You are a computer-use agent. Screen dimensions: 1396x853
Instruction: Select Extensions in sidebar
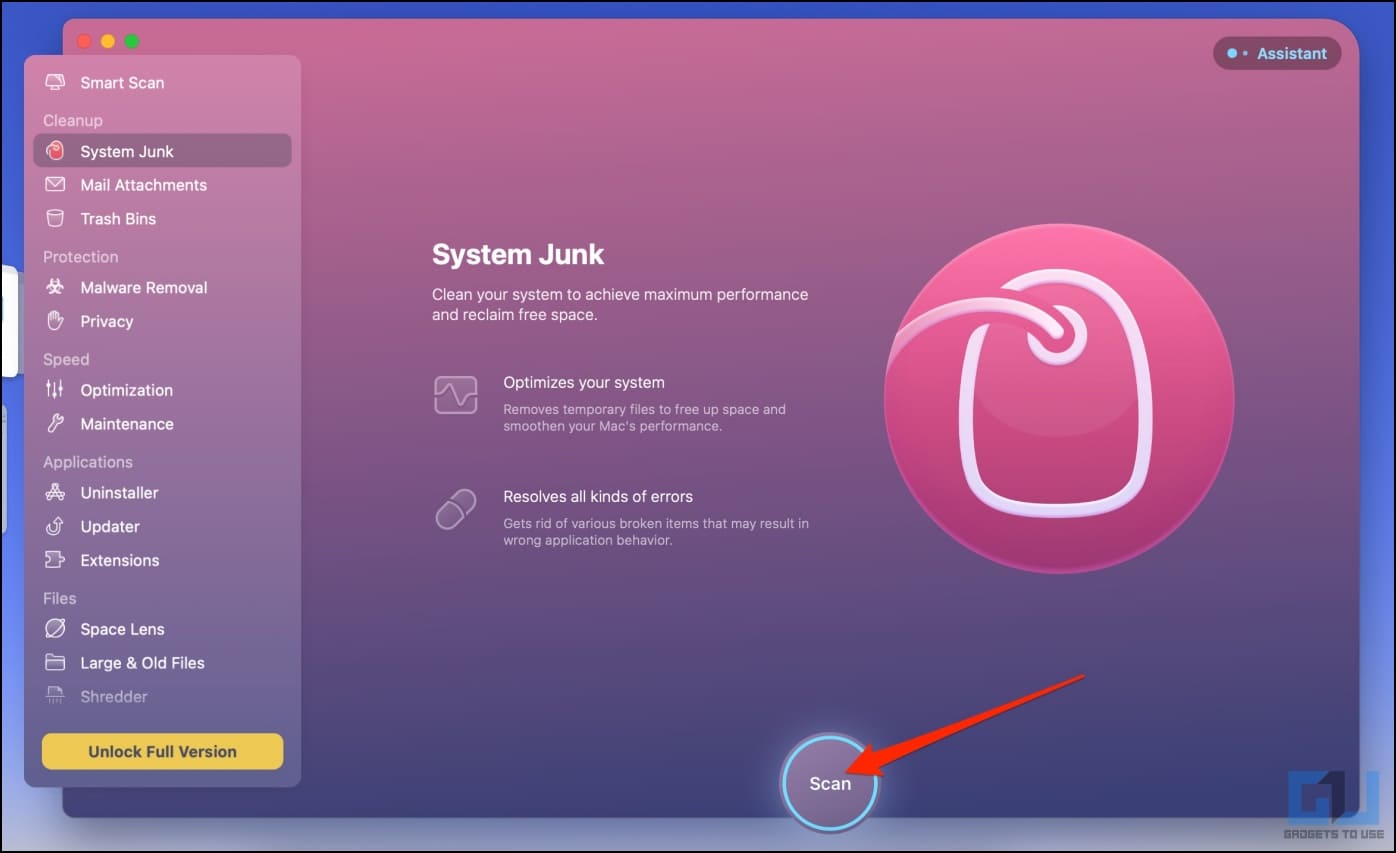click(x=119, y=561)
